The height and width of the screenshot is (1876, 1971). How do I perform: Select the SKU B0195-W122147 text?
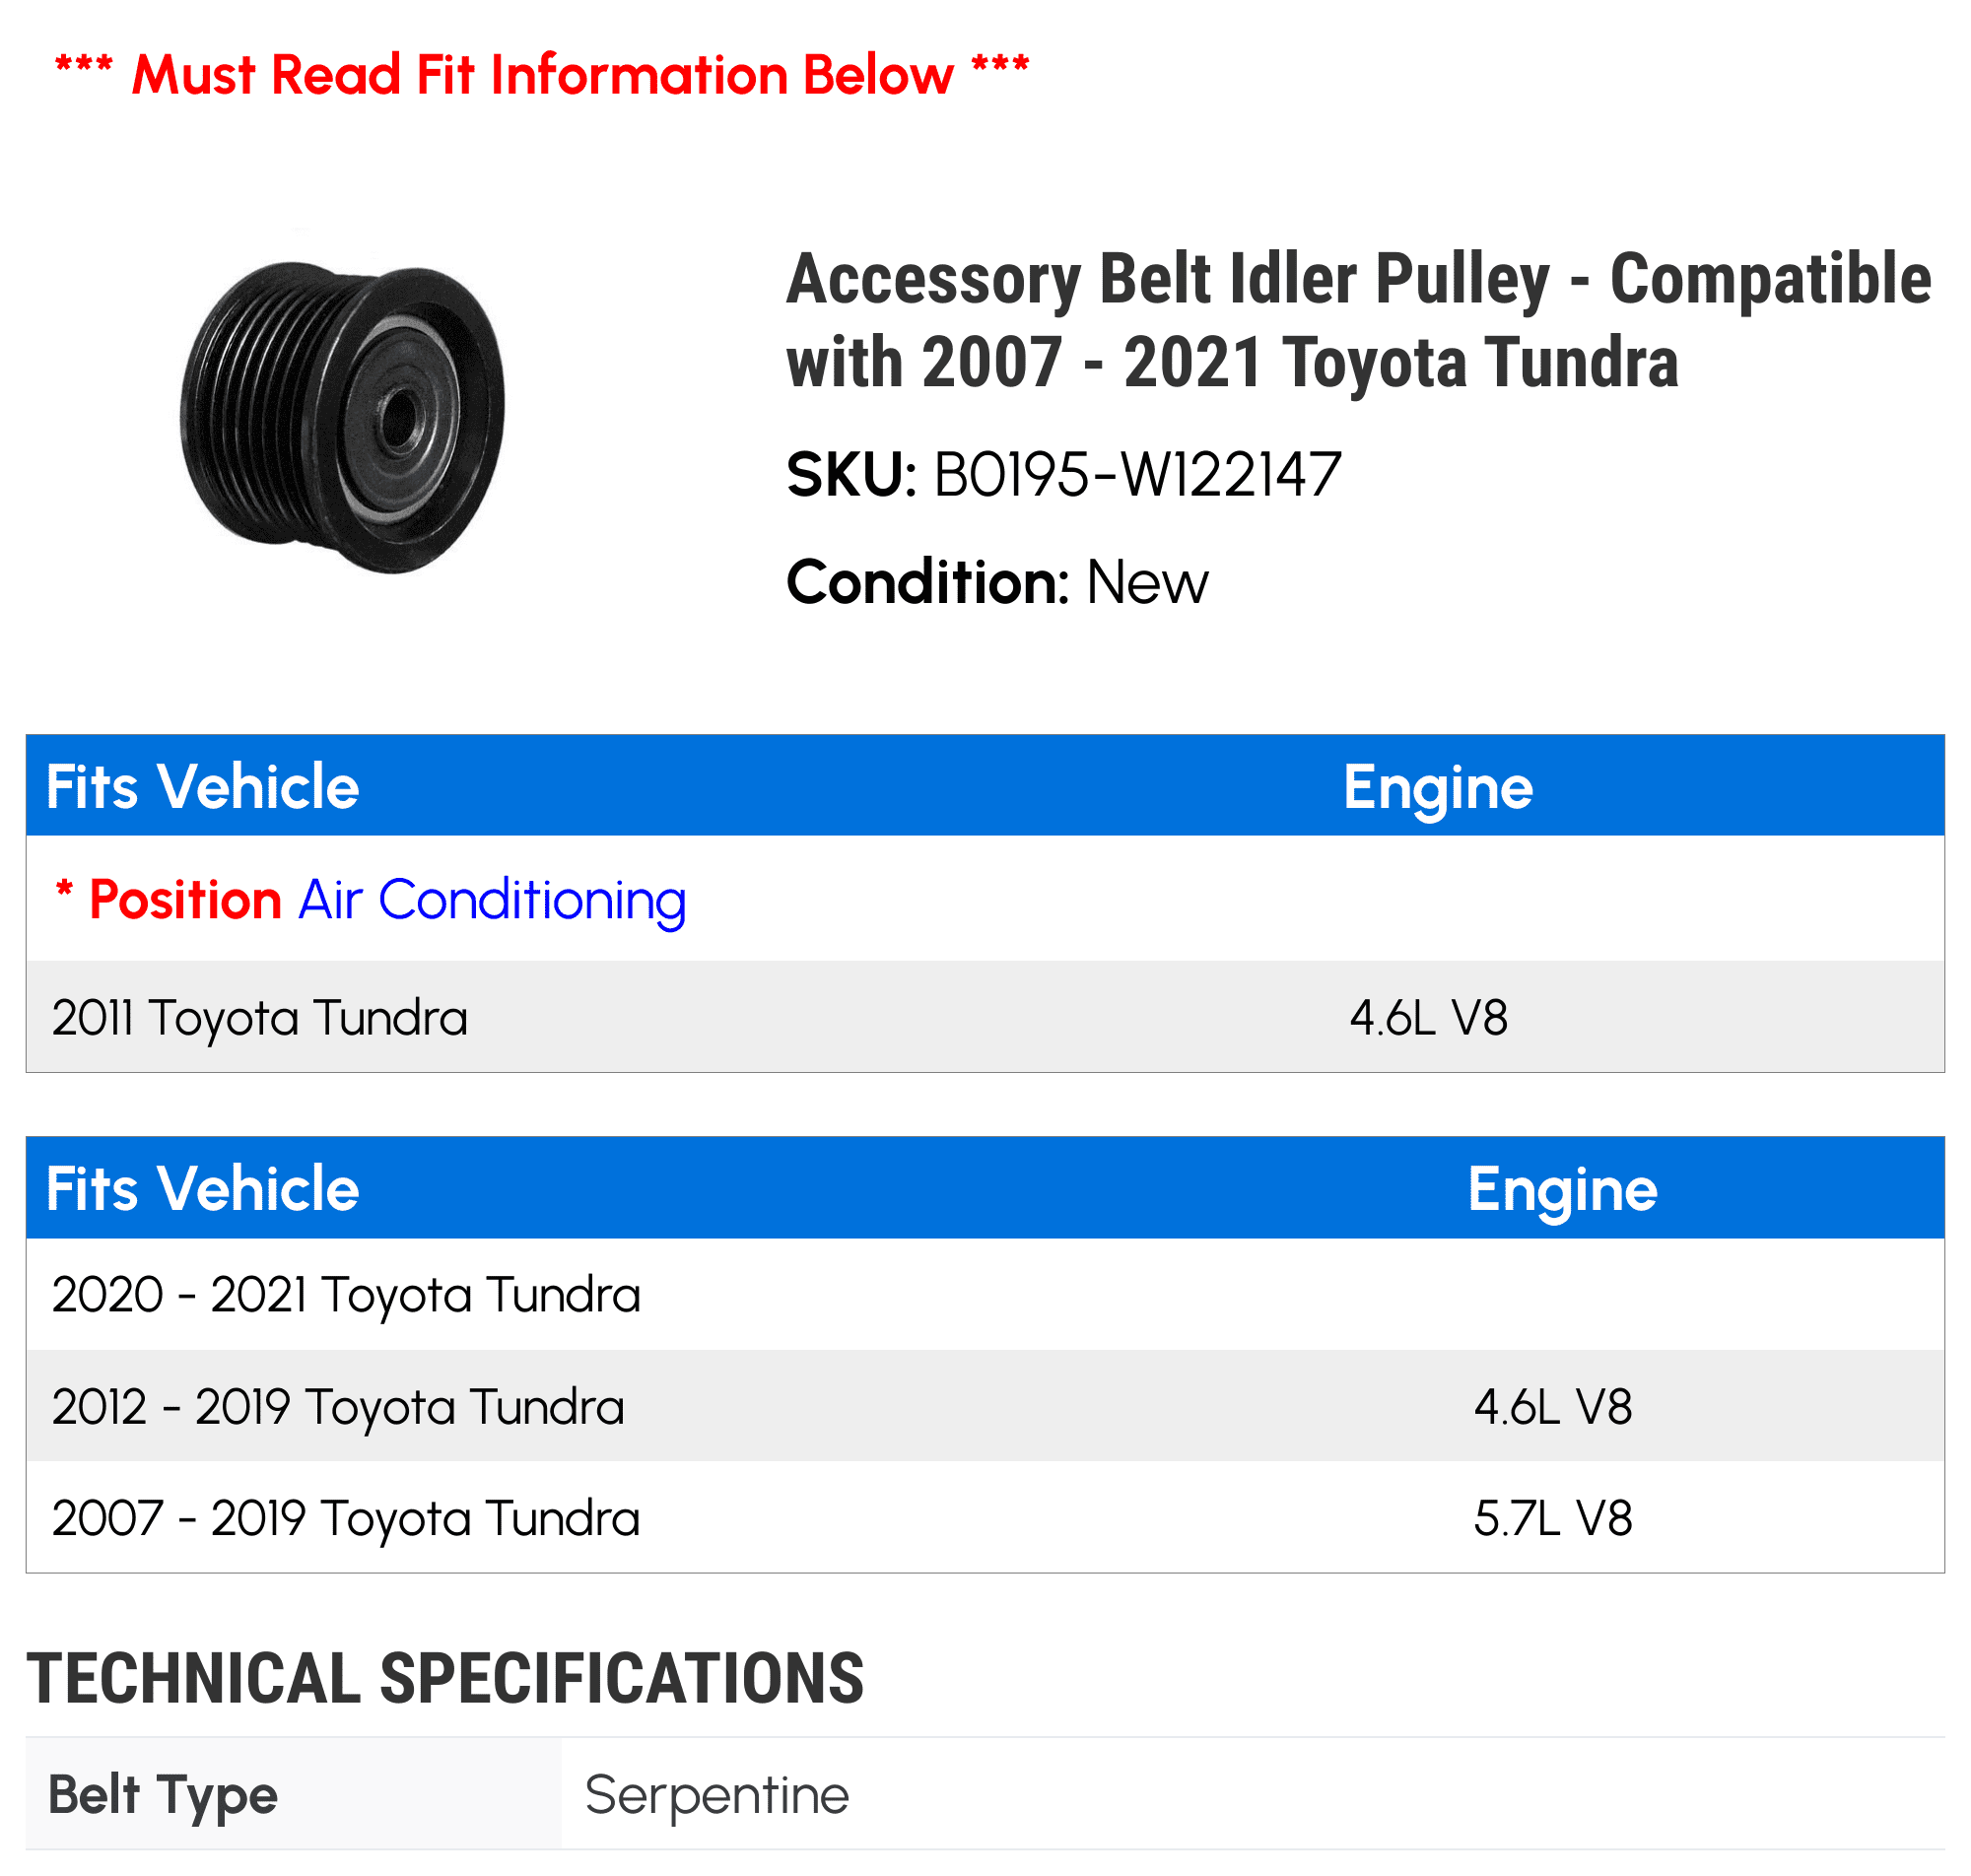pos(1063,475)
